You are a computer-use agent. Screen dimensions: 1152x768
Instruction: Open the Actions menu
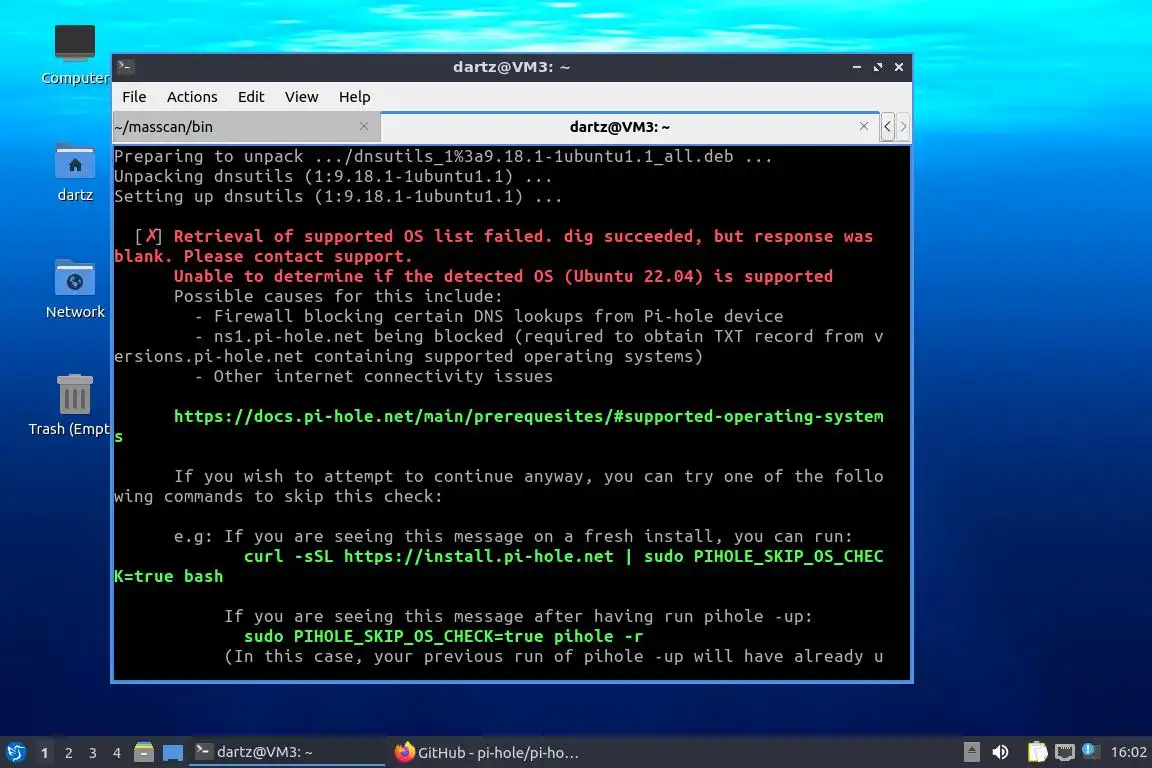(x=192, y=97)
